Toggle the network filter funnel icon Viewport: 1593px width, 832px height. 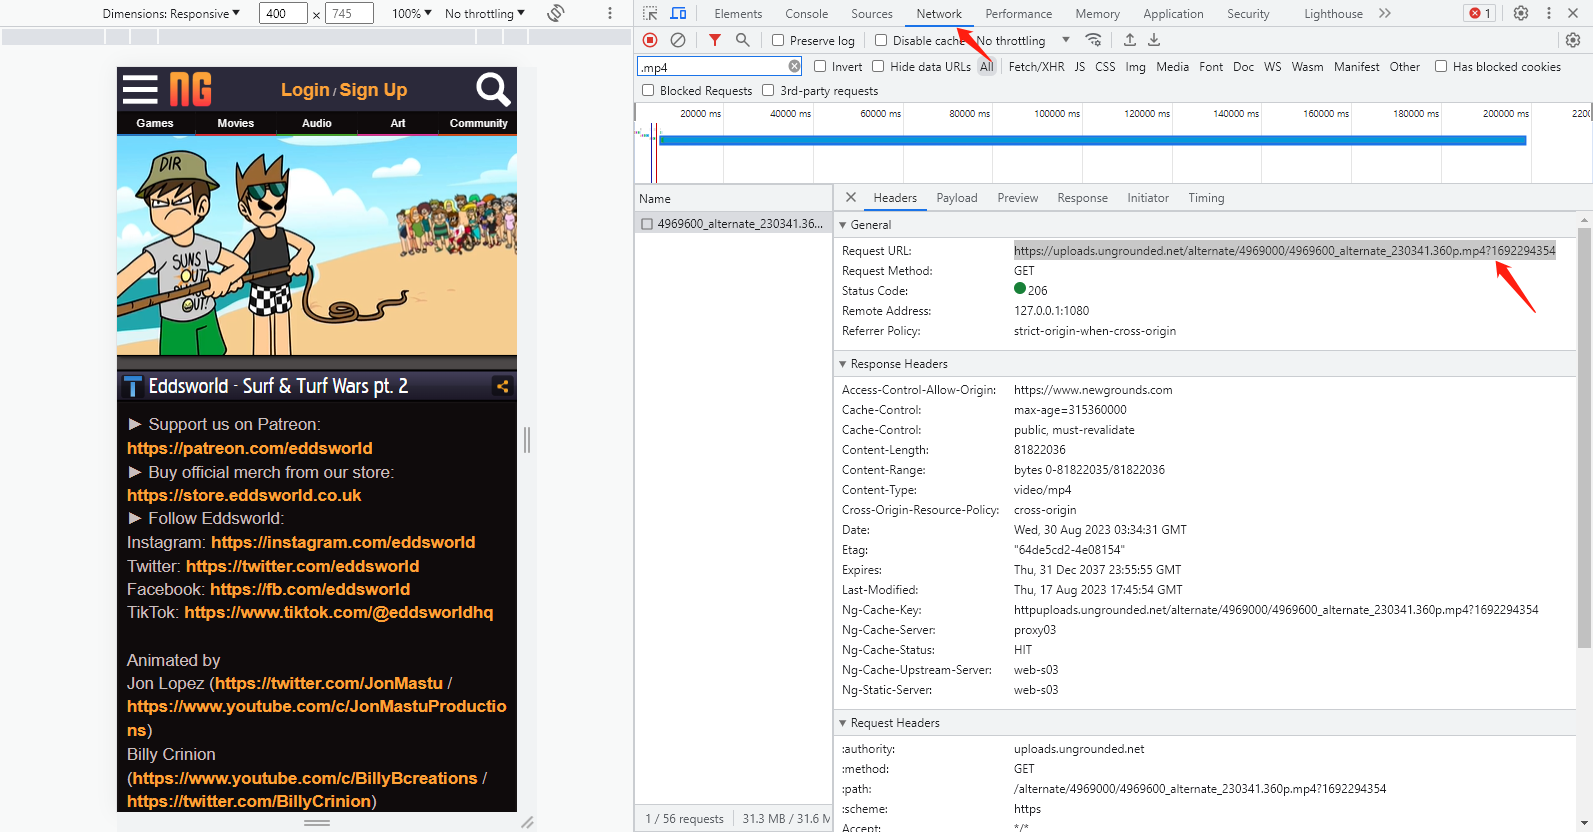pyautogui.click(x=715, y=40)
